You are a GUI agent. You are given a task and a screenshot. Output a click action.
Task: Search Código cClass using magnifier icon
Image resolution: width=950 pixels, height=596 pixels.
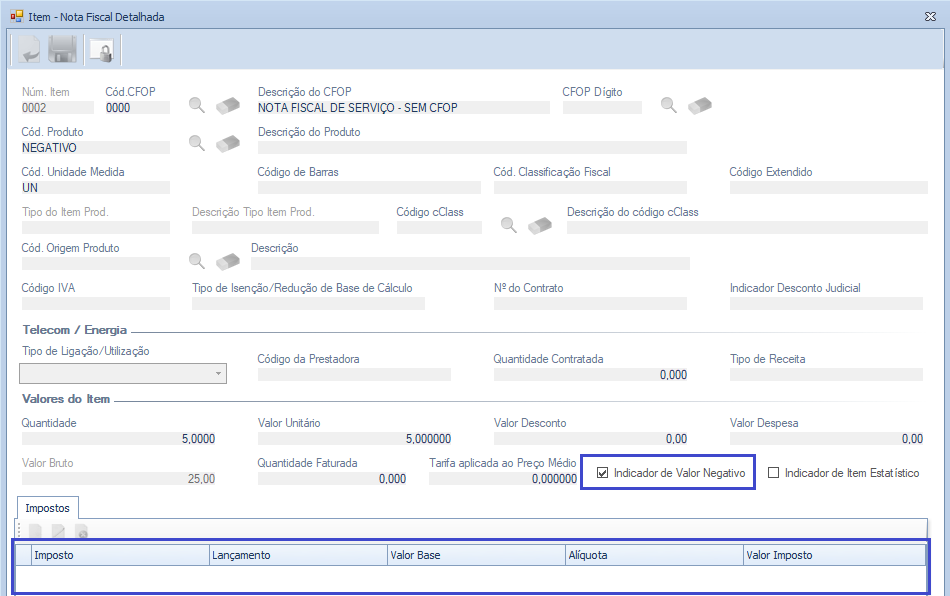[x=509, y=225]
